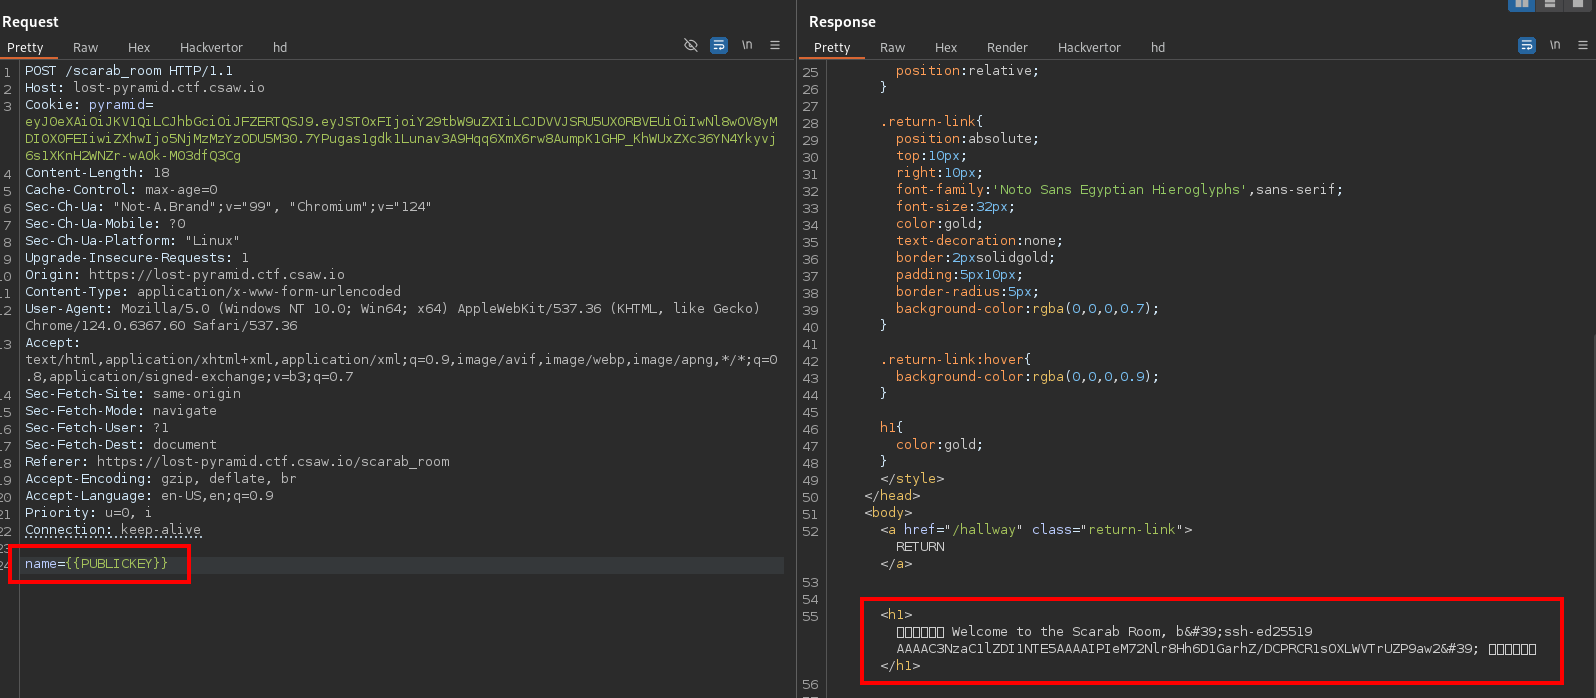This screenshot has height=698, width=1596.
Task: Click the Accept: header label line
Action: tap(53, 343)
